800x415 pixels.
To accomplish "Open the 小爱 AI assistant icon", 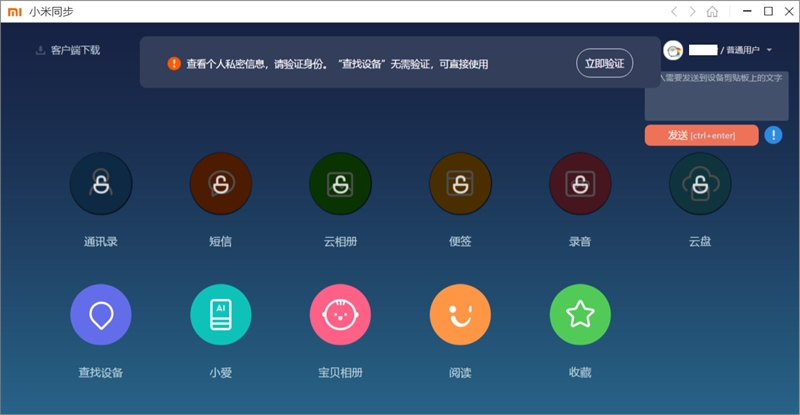I will pyautogui.click(x=221, y=315).
